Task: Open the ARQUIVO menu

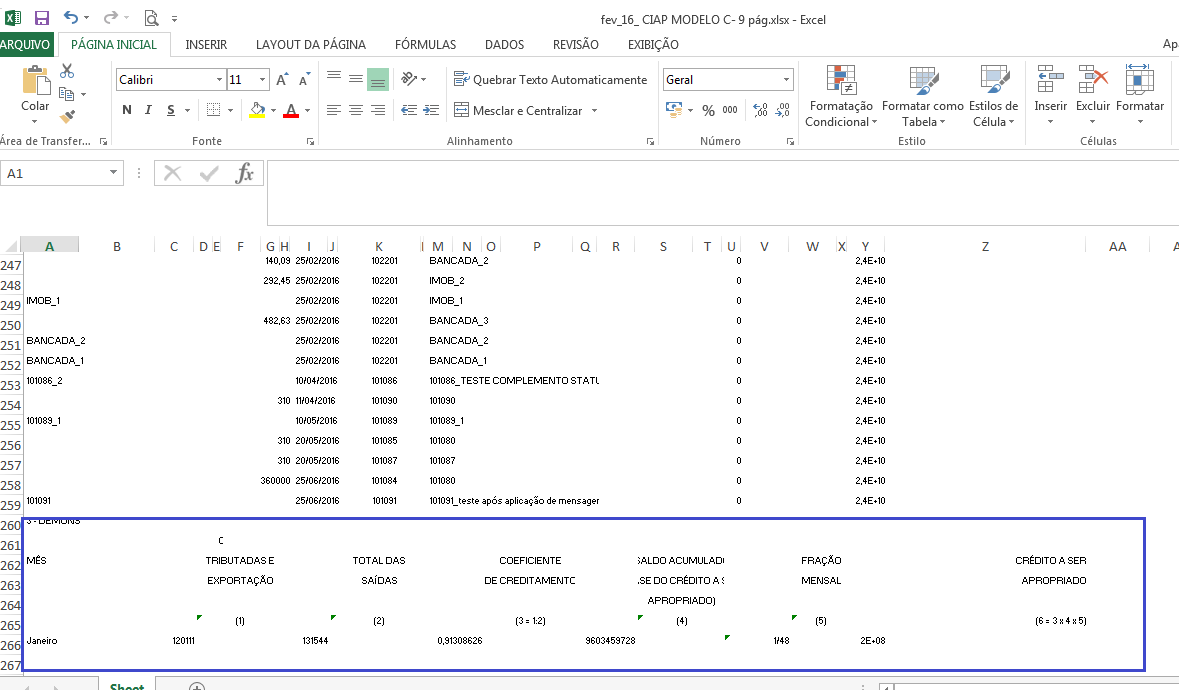Action: (x=26, y=44)
